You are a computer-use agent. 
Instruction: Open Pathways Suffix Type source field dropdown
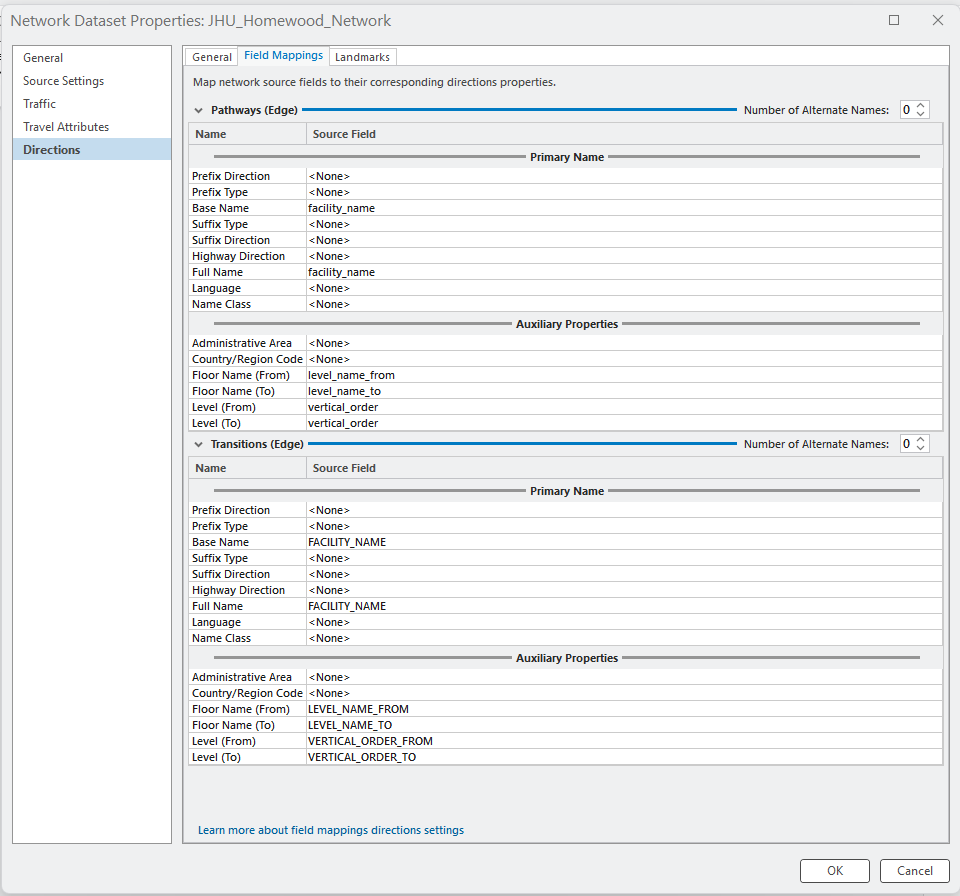pos(624,224)
